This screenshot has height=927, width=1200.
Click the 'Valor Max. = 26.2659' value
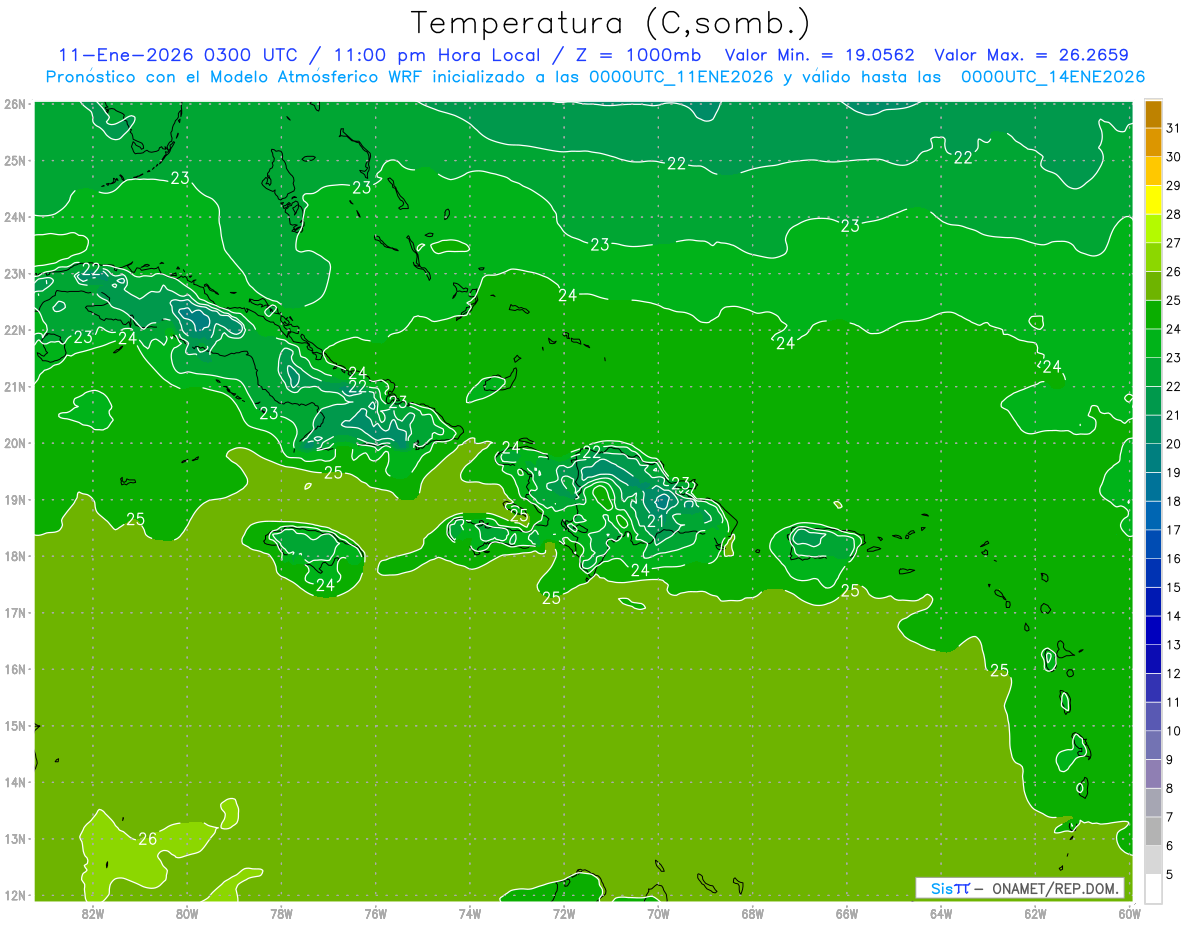(x=1031, y=55)
